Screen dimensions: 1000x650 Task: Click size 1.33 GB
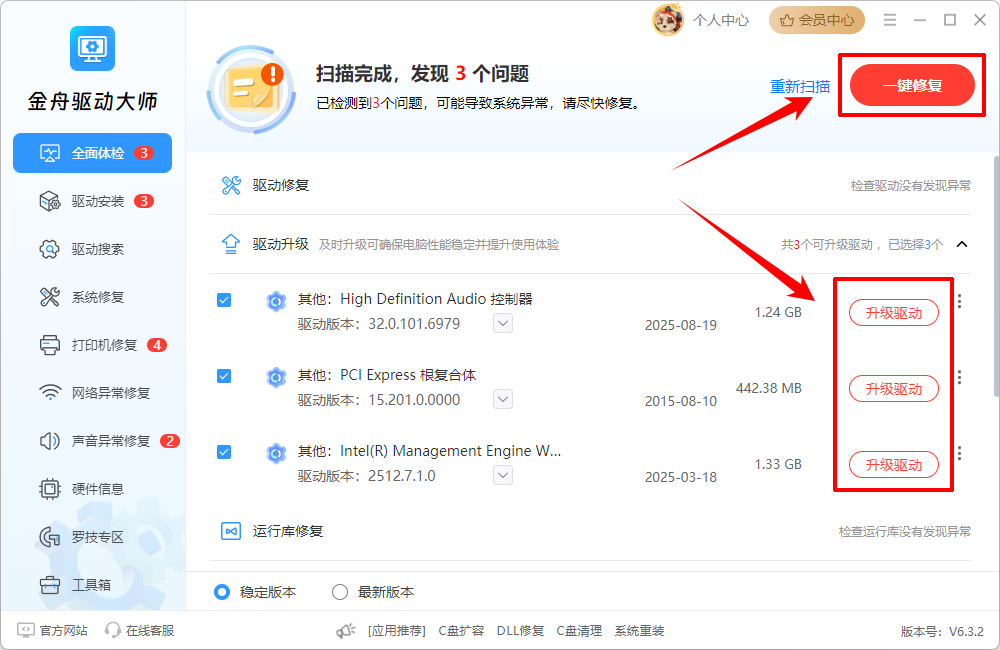[x=778, y=464]
